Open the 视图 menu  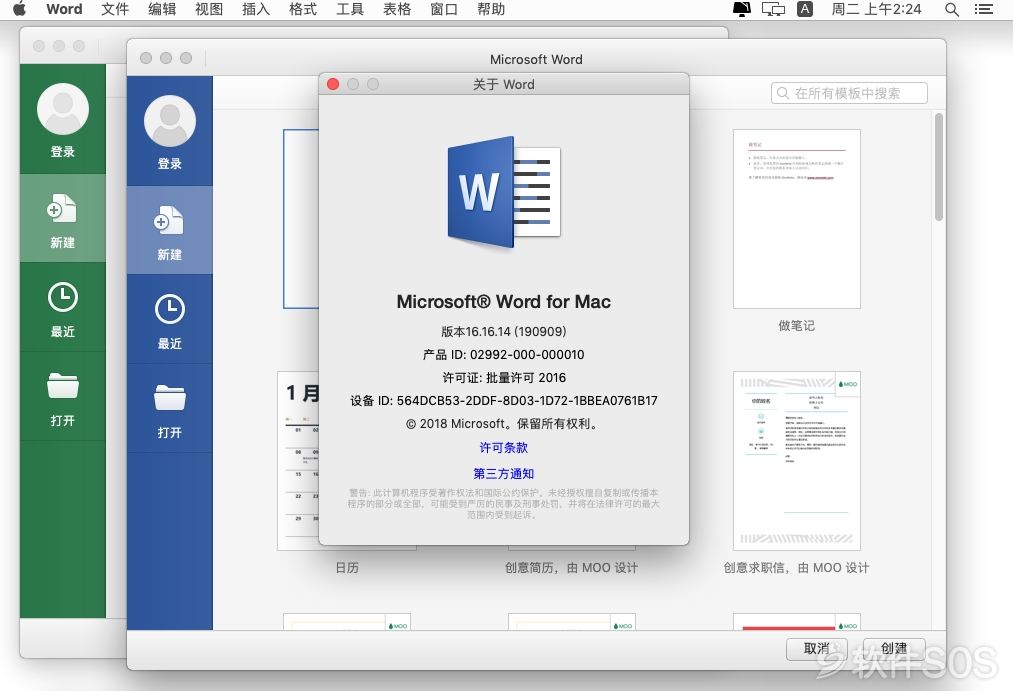click(209, 9)
